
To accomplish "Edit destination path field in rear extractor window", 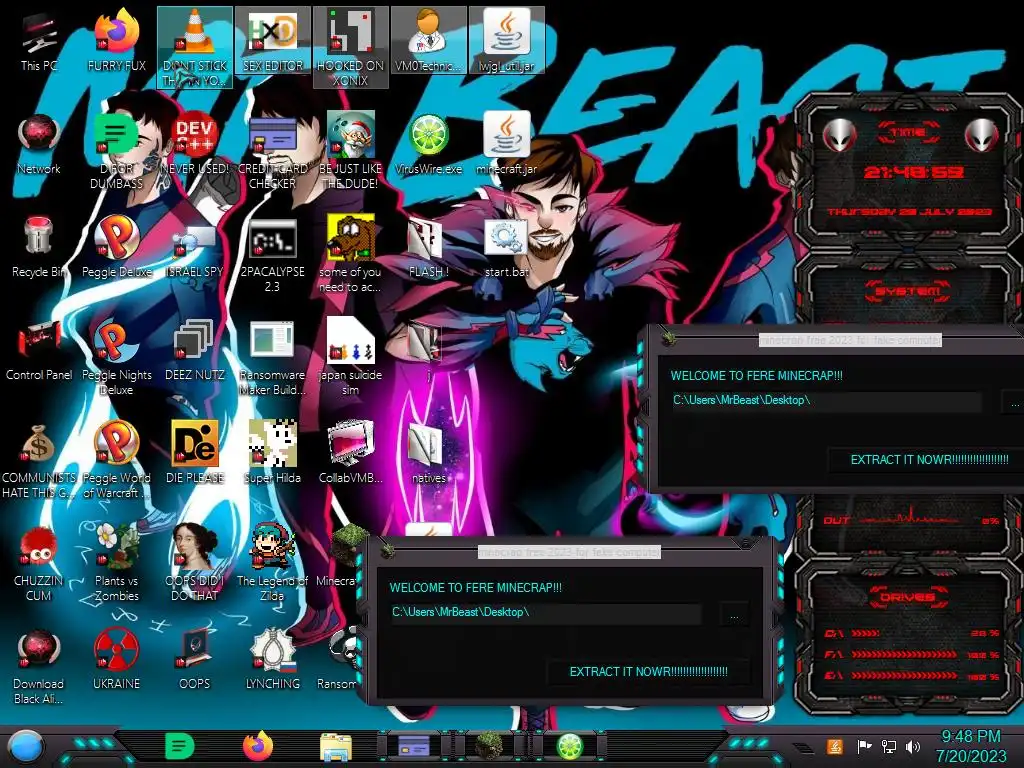I will click(x=826, y=400).
